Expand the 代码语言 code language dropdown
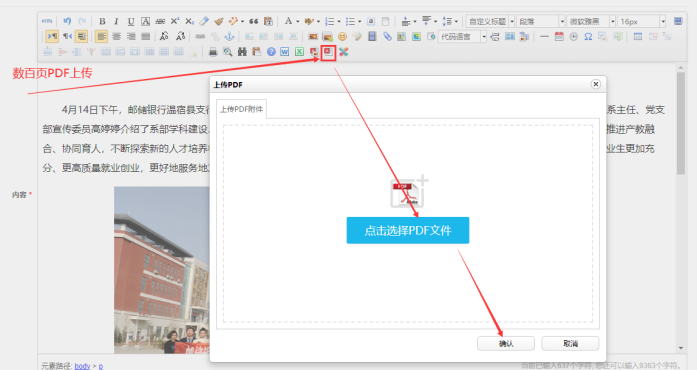Screen dimensions: 697x370 (x=462, y=36)
